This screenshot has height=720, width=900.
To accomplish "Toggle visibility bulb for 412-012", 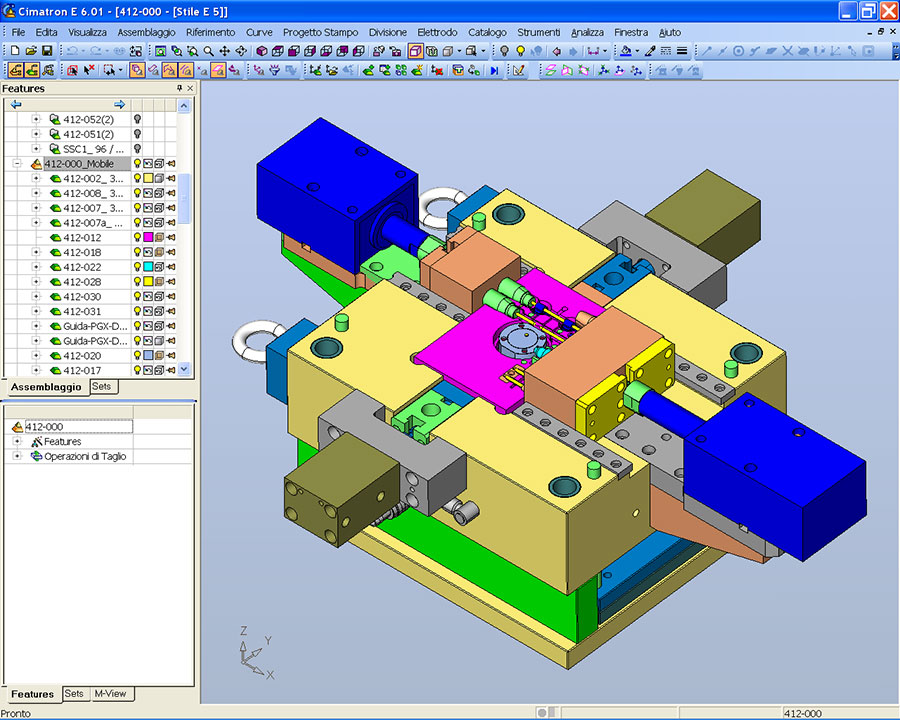I will pos(137,238).
